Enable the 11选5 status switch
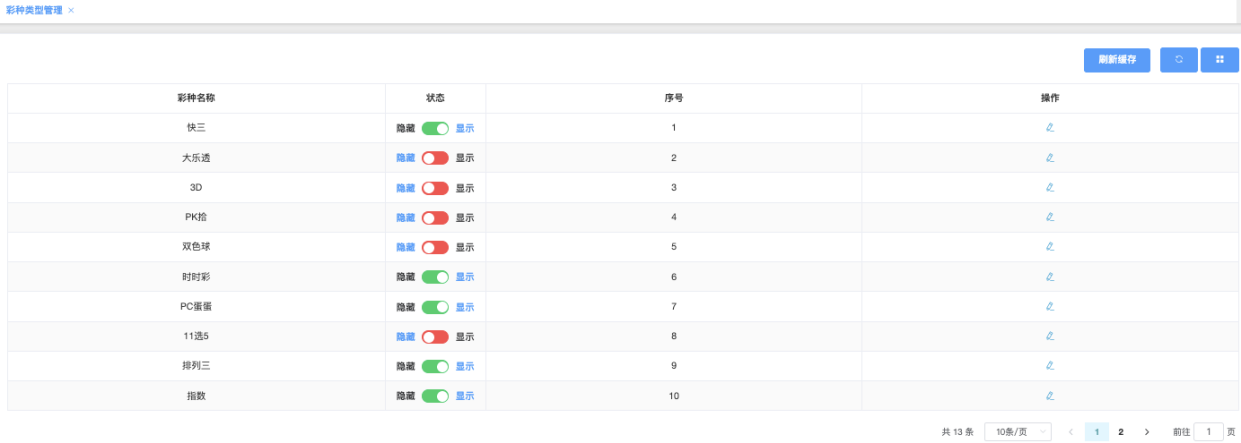This screenshot has width=1241, height=443. point(435,337)
